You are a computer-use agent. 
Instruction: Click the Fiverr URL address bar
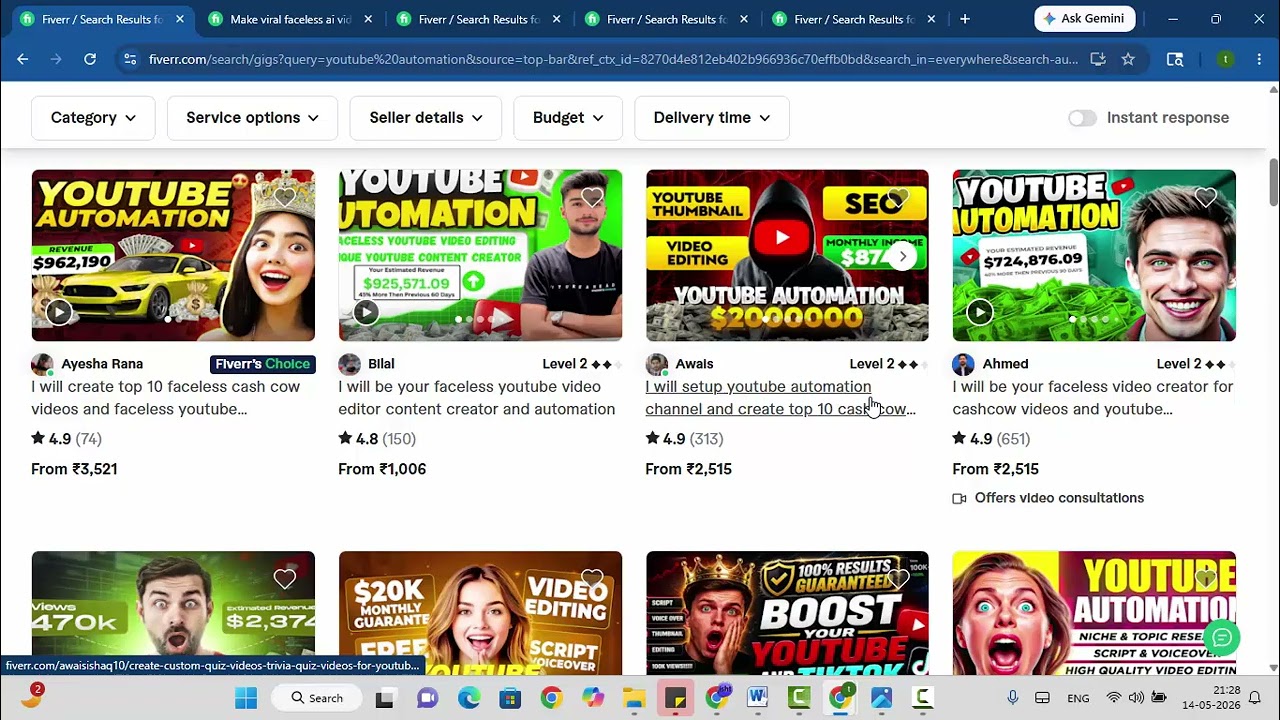pyautogui.click(x=612, y=59)
